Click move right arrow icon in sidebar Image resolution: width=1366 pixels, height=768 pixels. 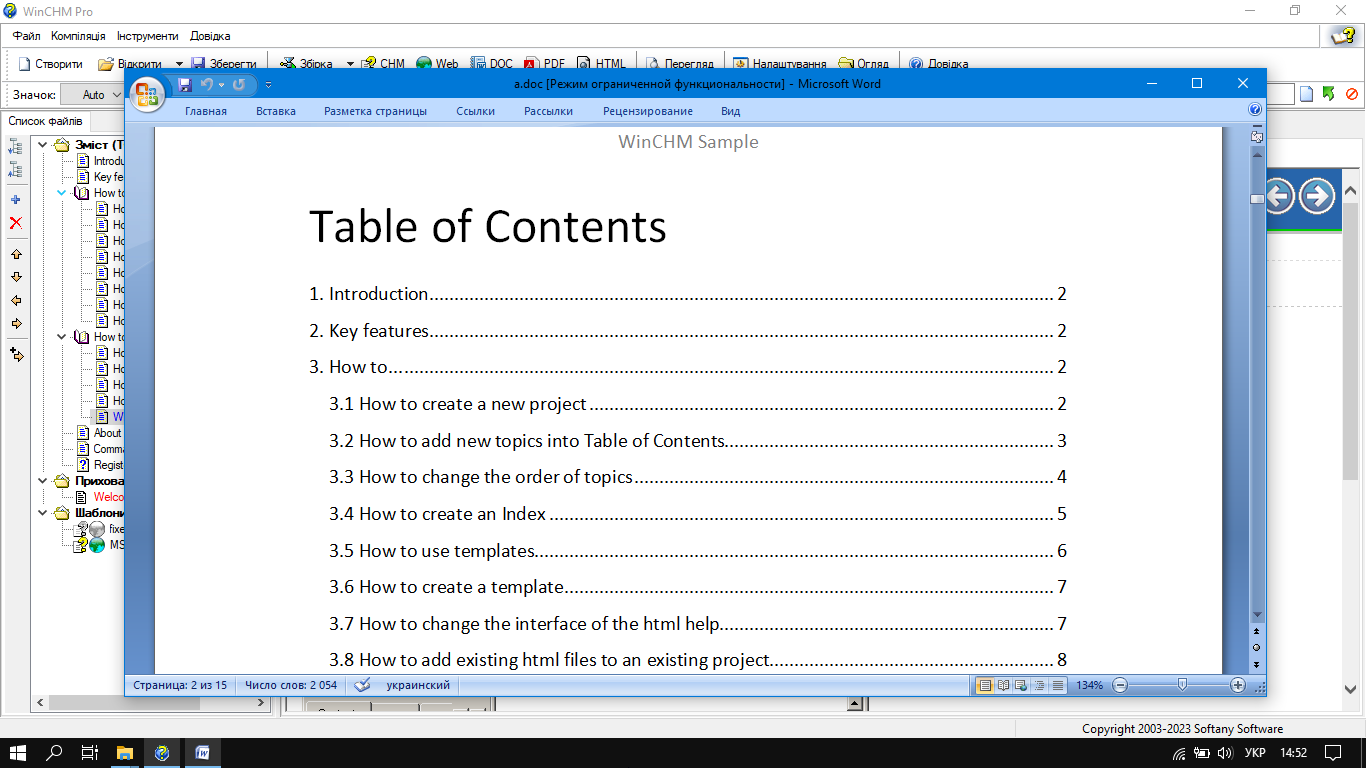(x=16, y=323)
